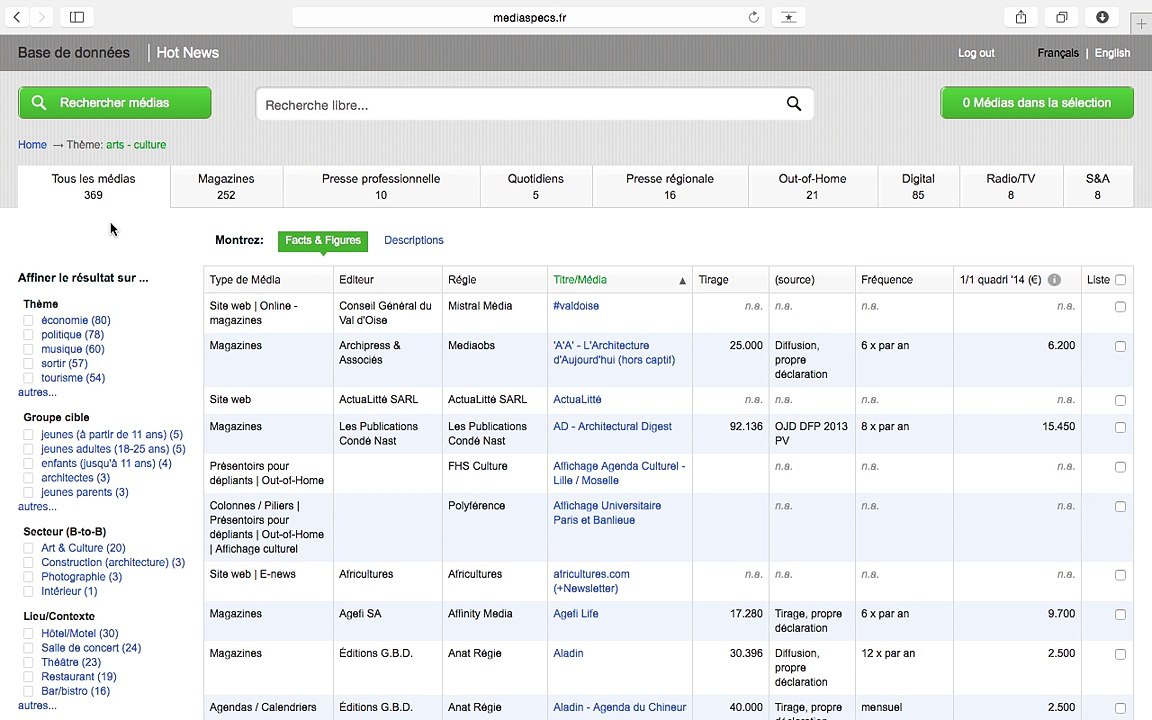Expand autres... under Groupe cible
Image resolution: width=1152 pixels, height=720 pixels.
point(37,506)
